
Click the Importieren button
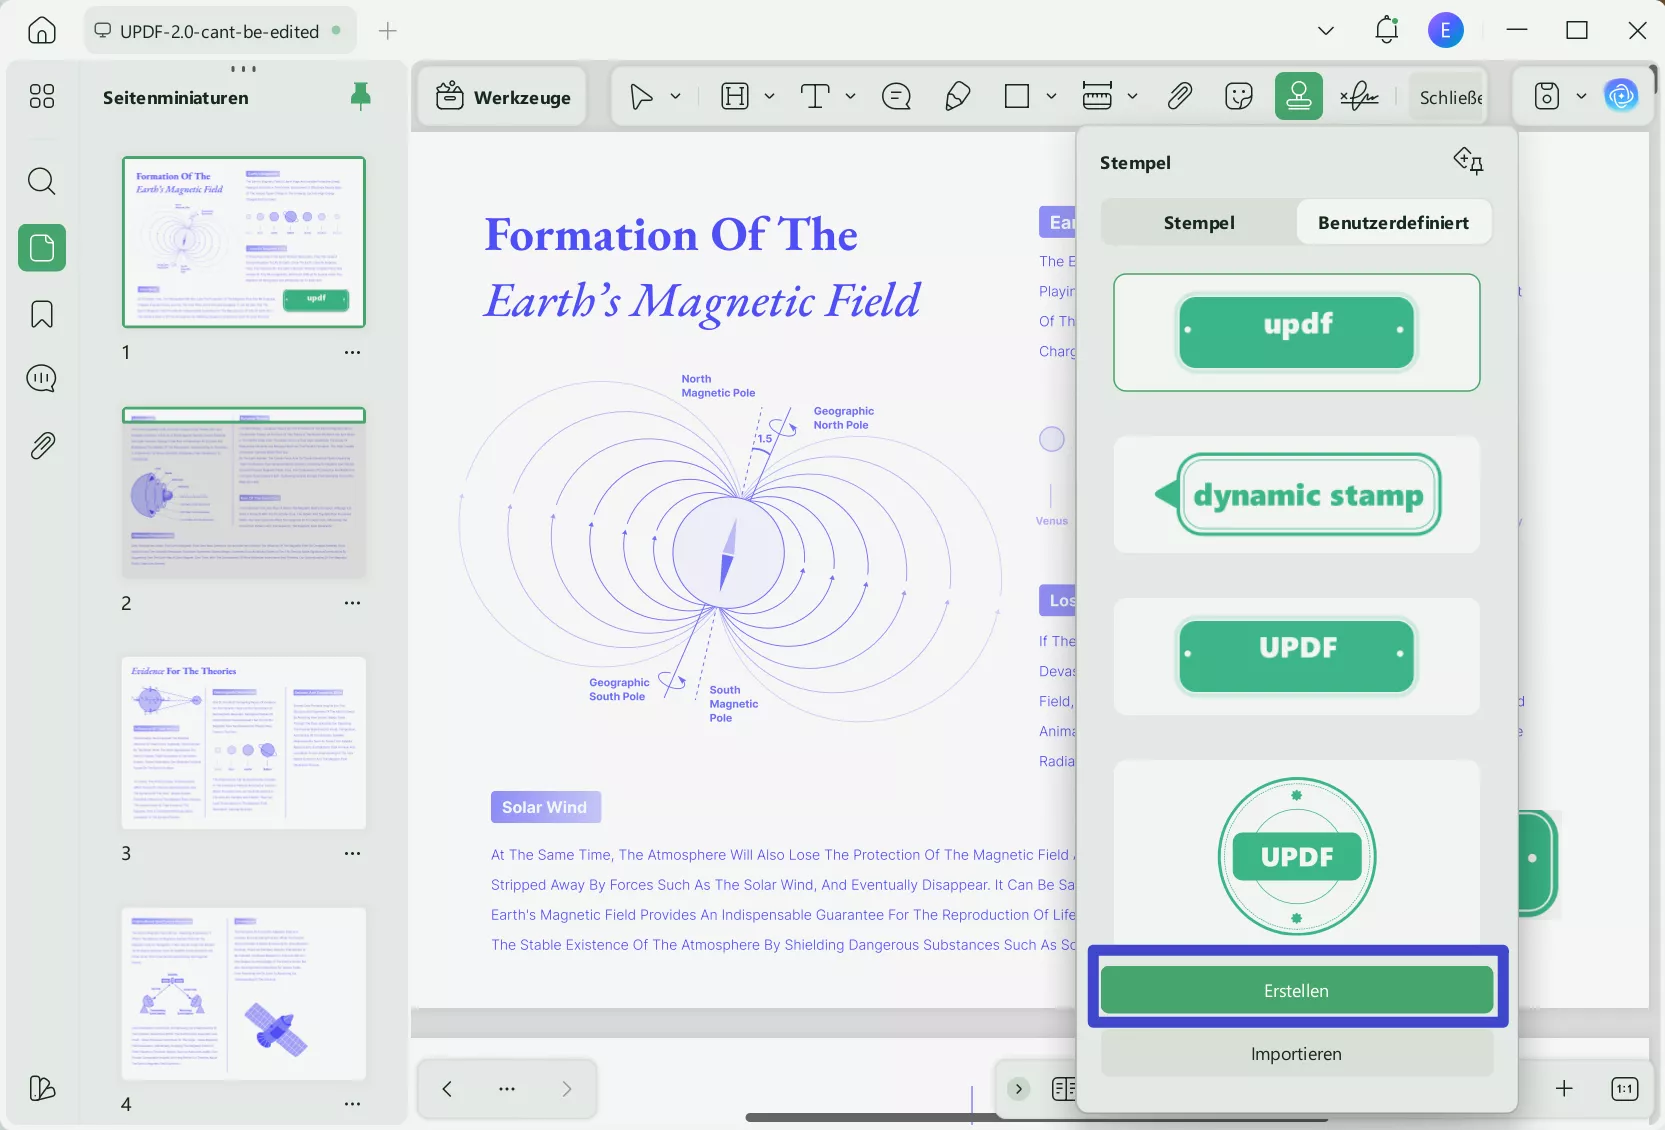[x=1297, y=1054]
